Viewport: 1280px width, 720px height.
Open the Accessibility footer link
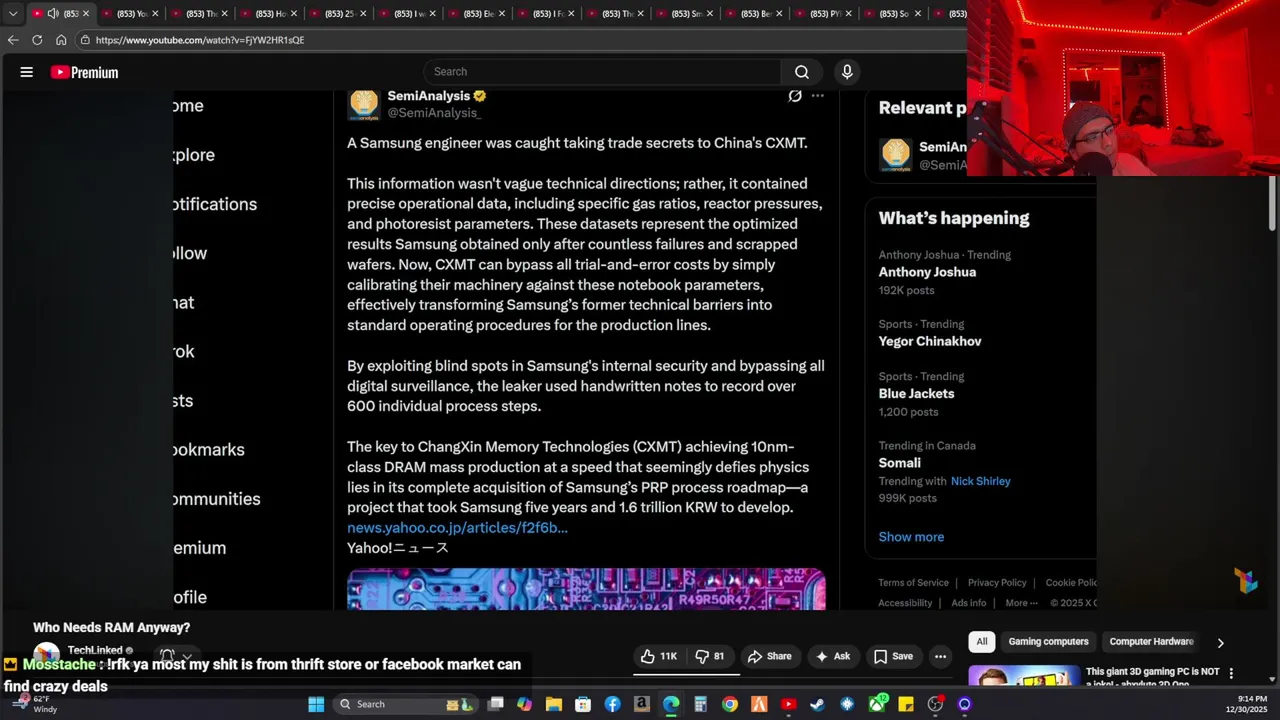pyautogui.click(x=905, y=603)
